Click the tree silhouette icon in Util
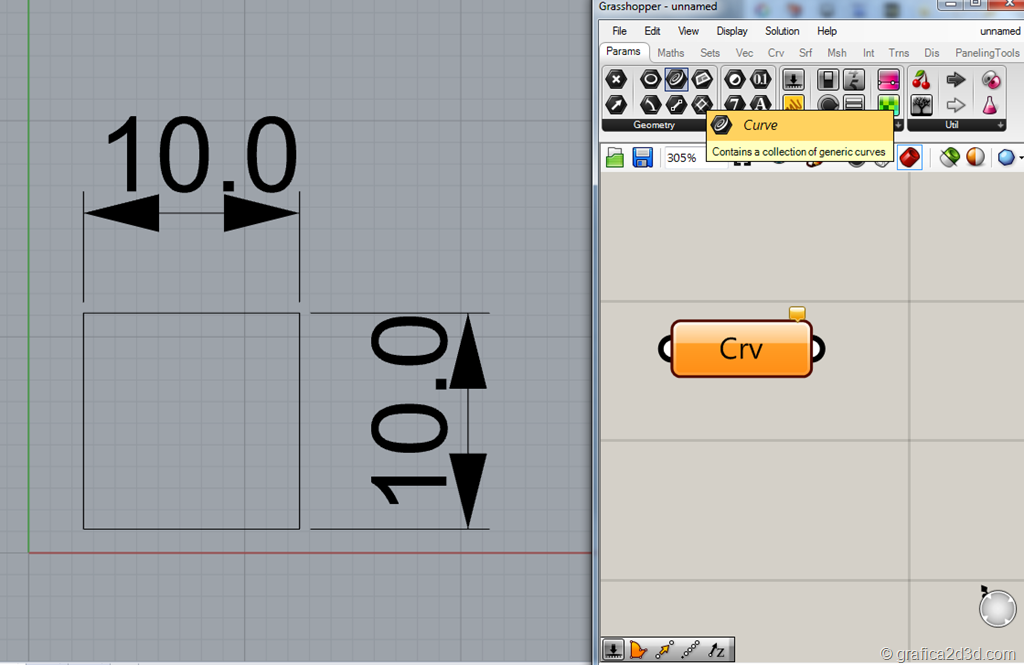1024x665 pixels. pos(921,105)
